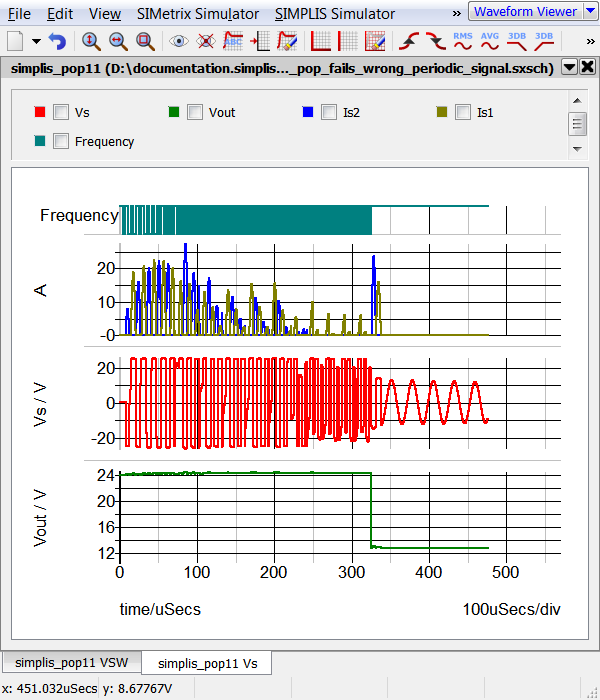Click the RMS measurement icon
Viewport: 600px width, 700px height.
click(x=463, y=41)
